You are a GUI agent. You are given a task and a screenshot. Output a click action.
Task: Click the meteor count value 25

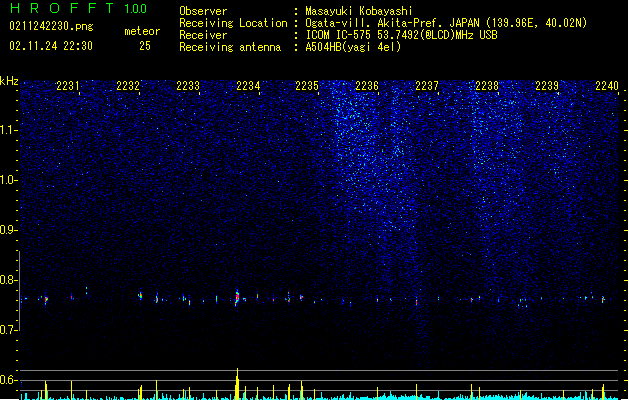pyautogui.click(x=145, y=46)
